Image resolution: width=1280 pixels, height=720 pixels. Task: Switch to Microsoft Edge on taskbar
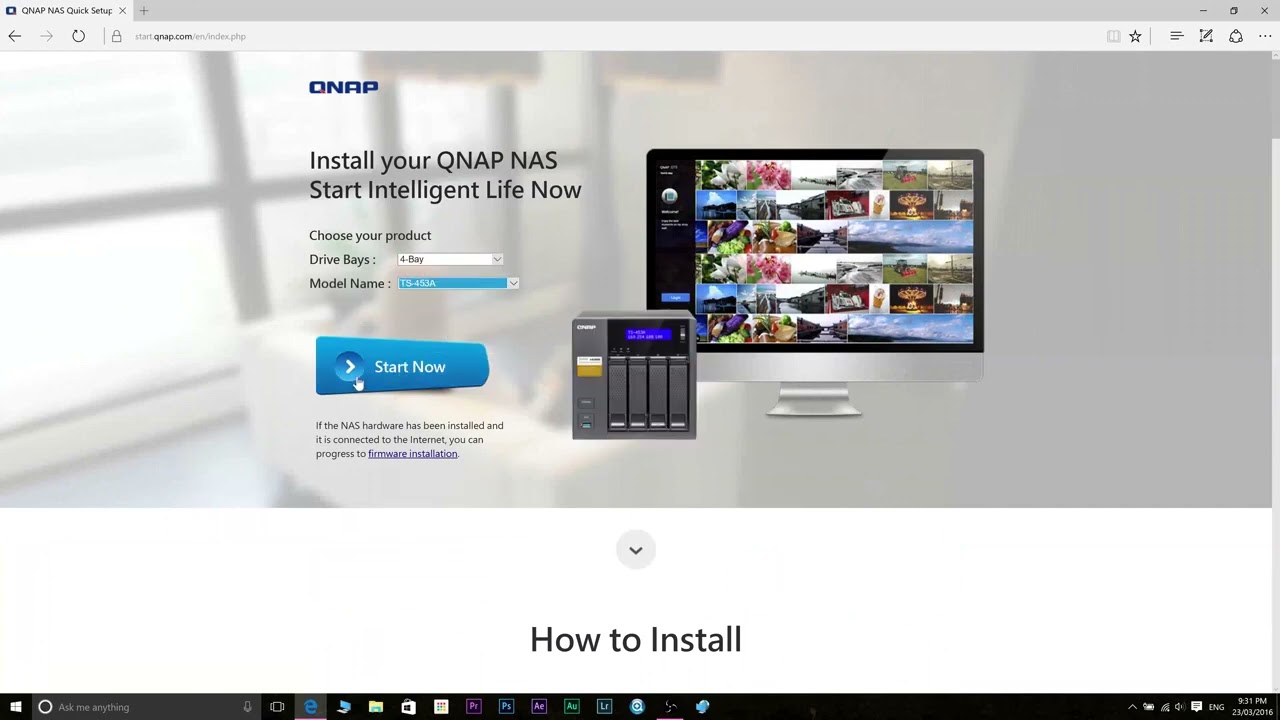coord(310,706)
